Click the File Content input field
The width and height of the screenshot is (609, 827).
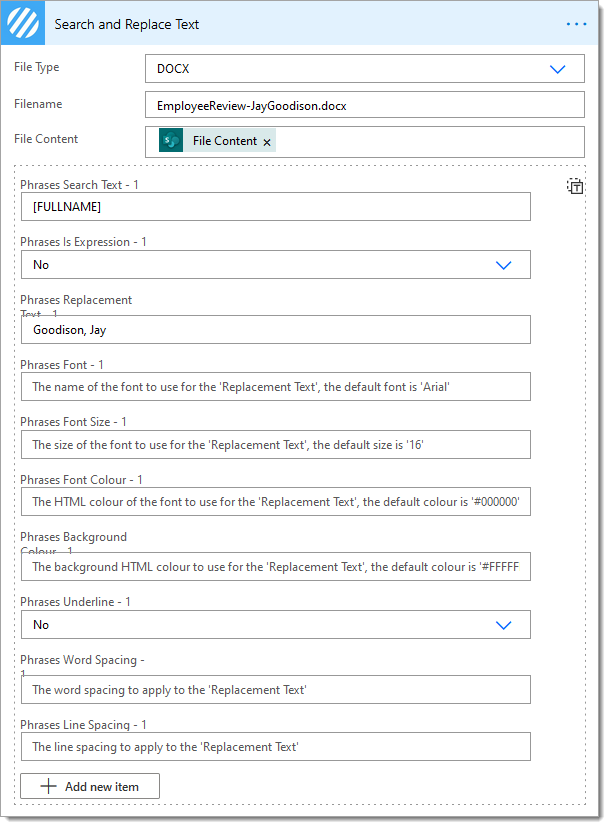364,141
